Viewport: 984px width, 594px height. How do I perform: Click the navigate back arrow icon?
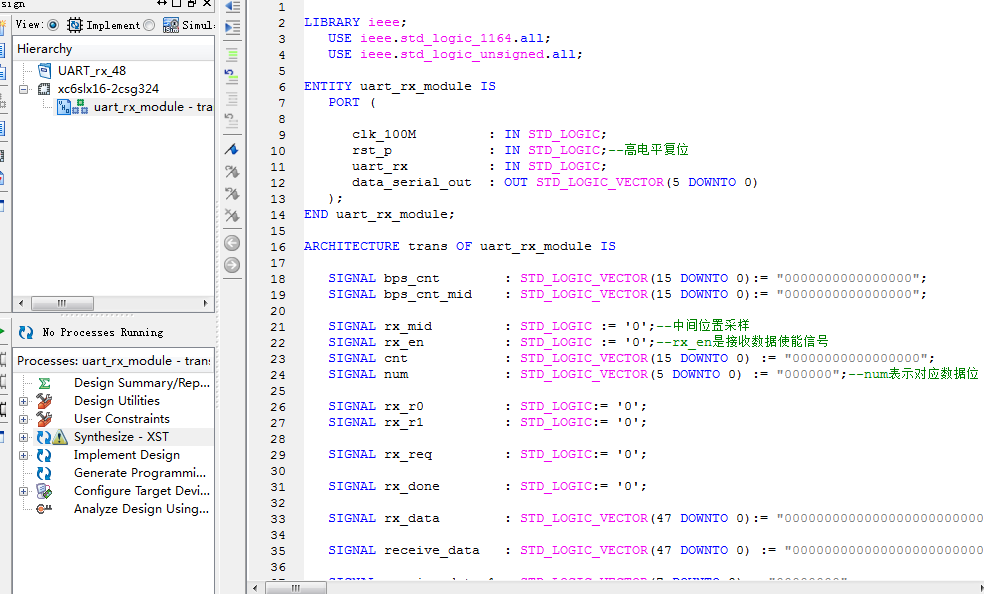231,243
